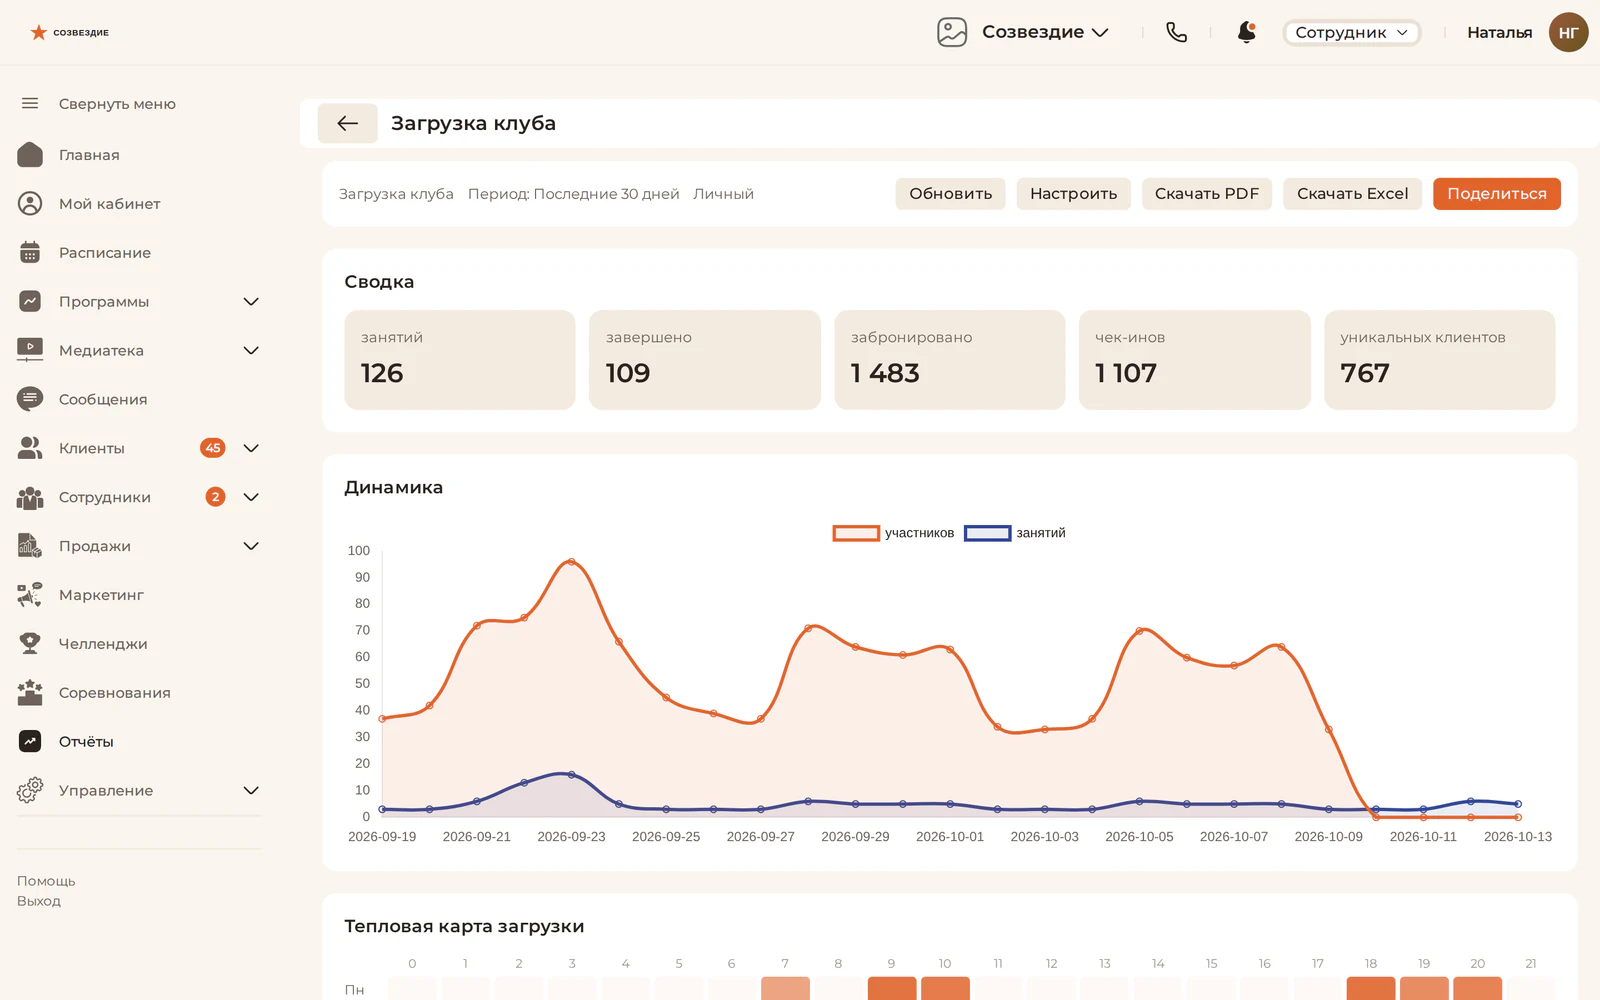Click the Продажи sidebar icon
This screenshot has height=1000, width=1600.
point(30,546)
